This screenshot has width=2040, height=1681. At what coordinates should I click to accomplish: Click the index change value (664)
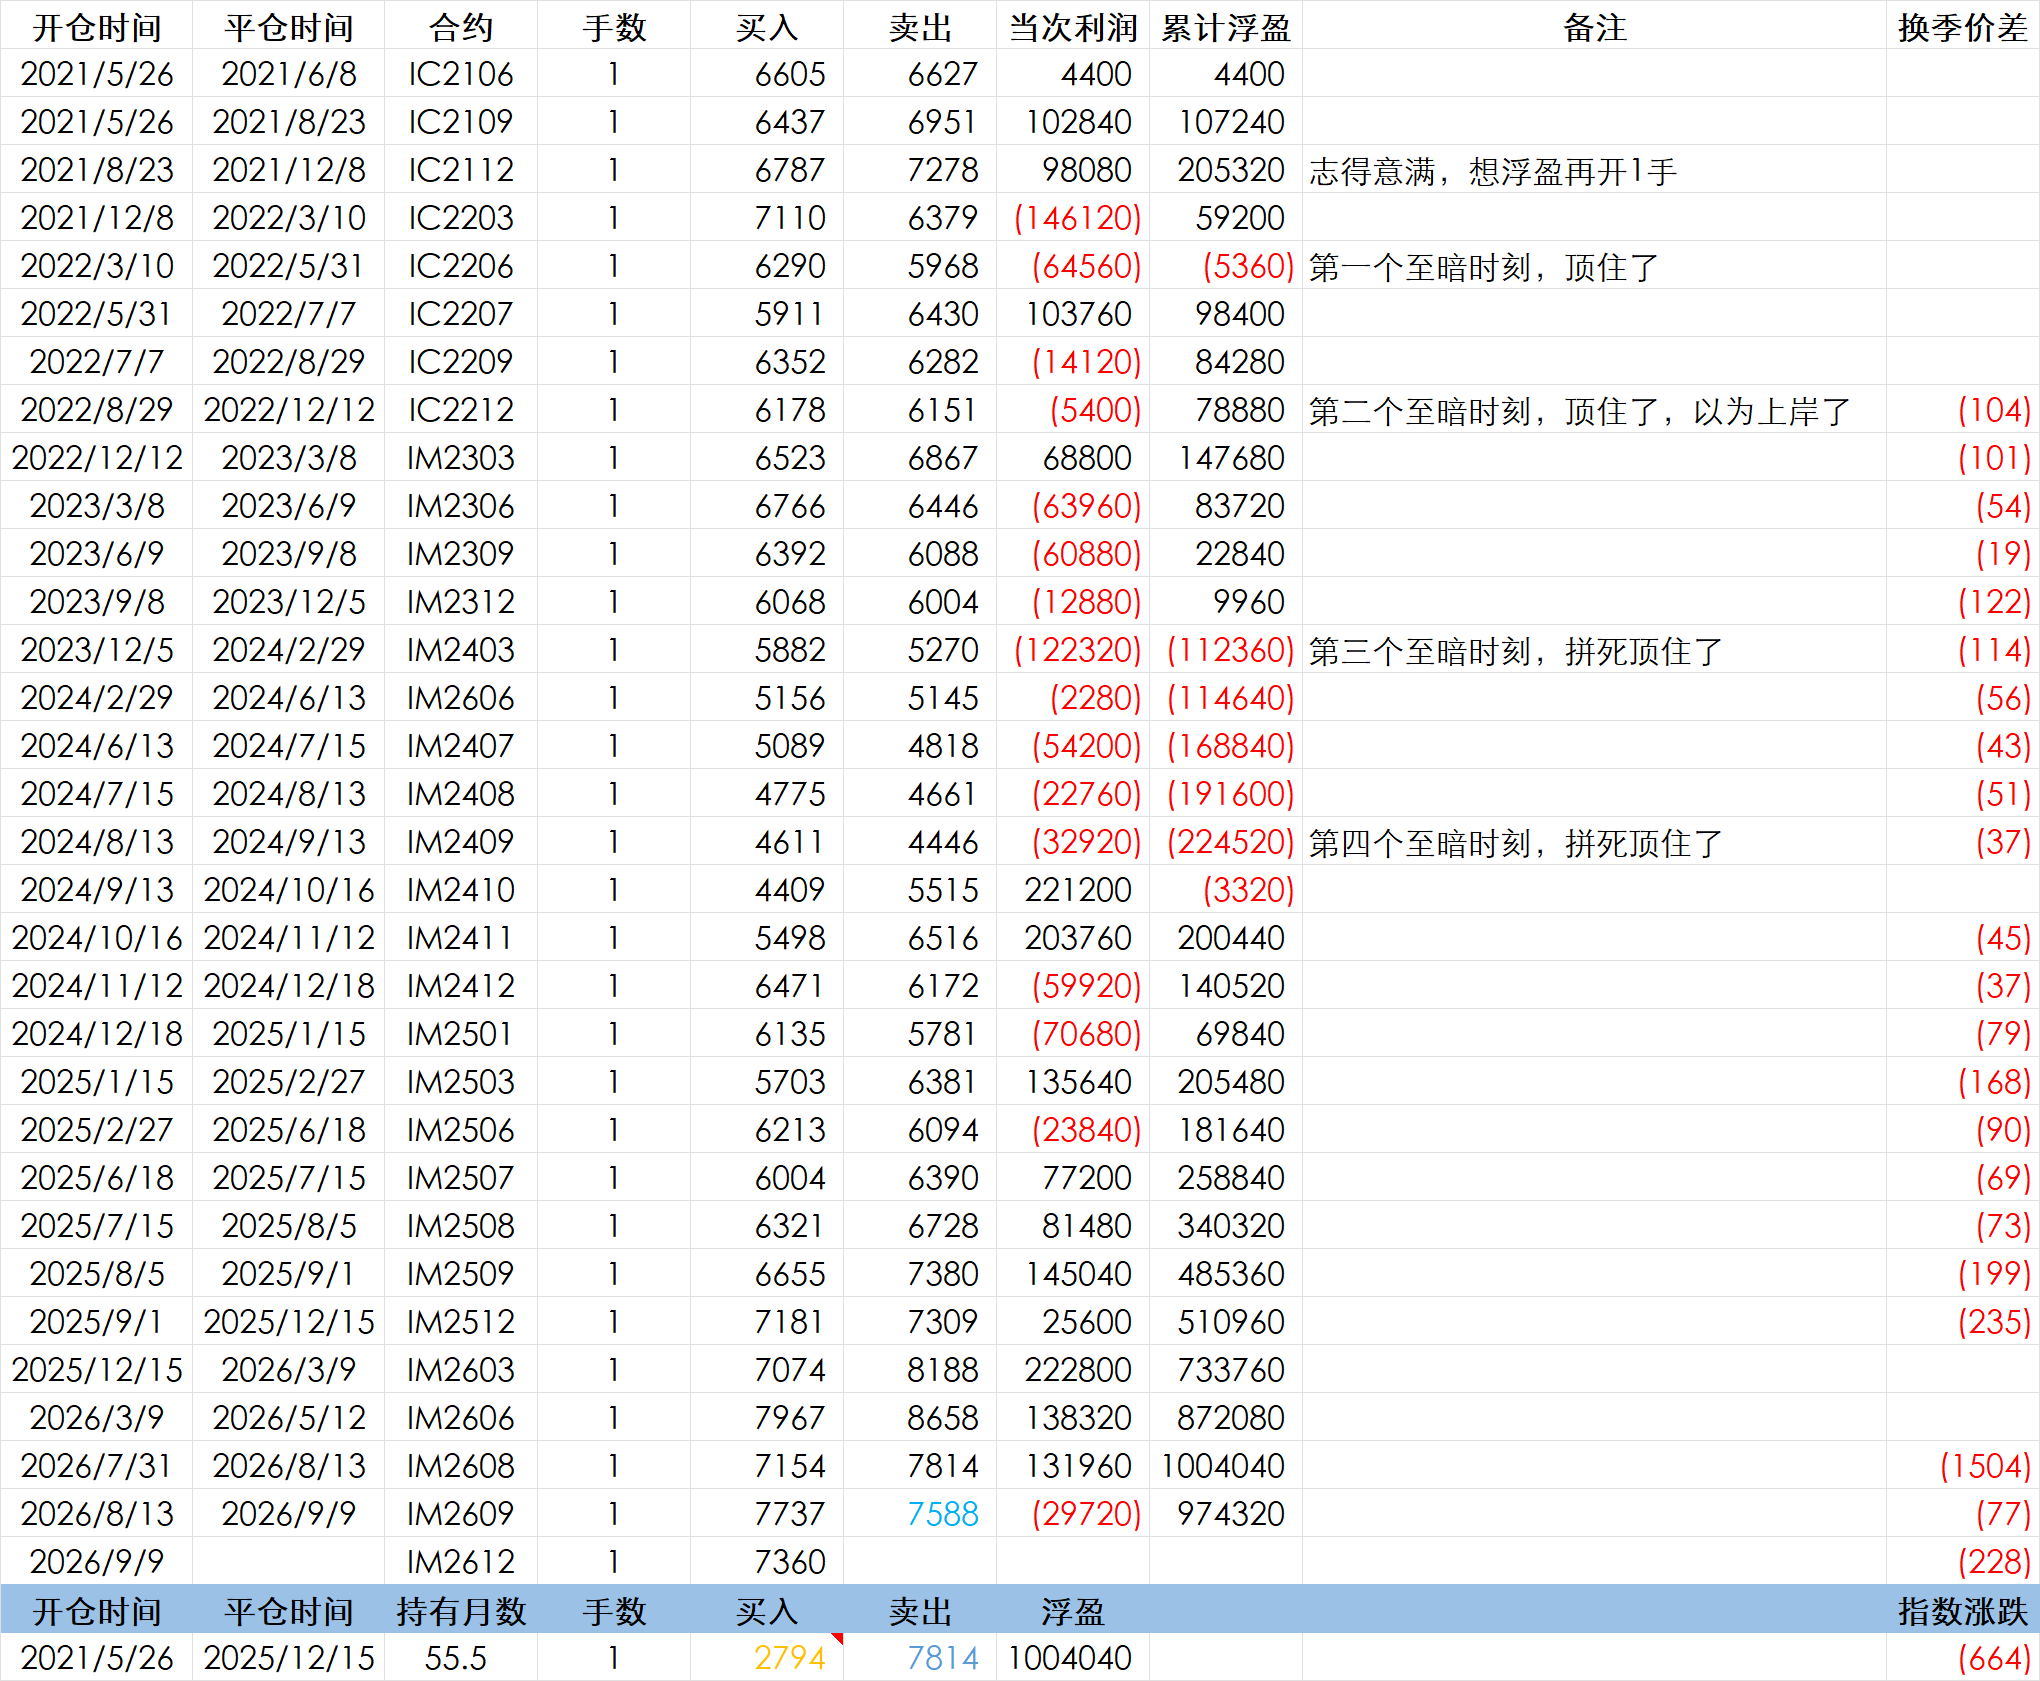1994,1658
